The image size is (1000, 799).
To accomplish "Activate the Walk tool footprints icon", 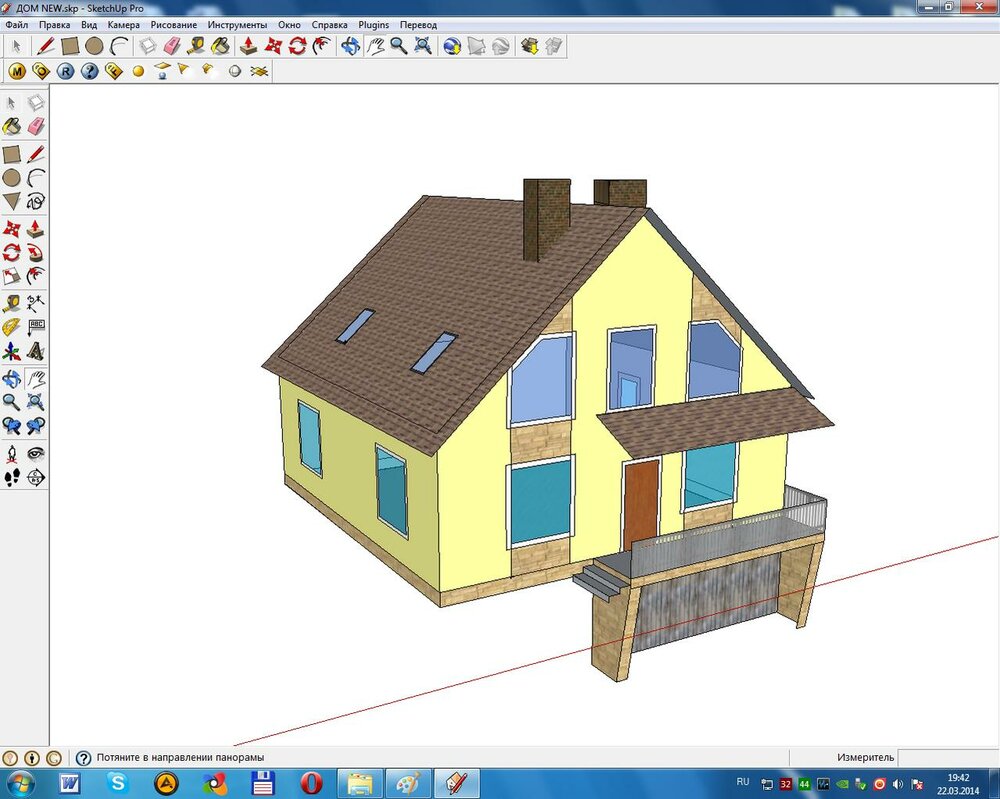I will [11, 478].
